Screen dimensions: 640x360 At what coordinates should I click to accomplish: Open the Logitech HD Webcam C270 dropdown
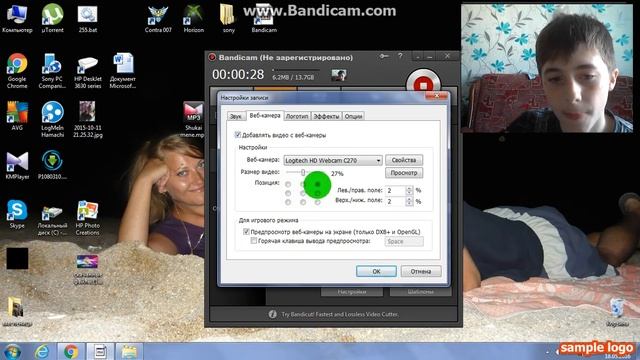pyautogui.click(x=333, y=160)
